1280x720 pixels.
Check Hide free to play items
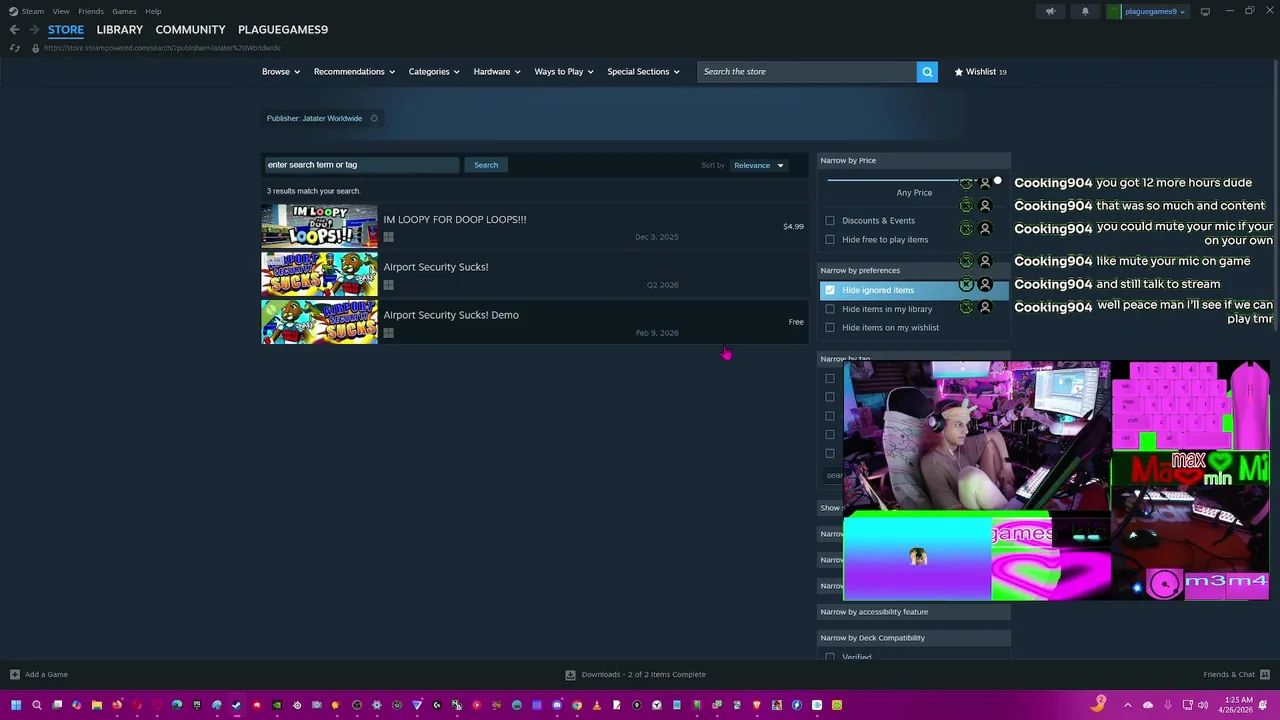point(830,240)
